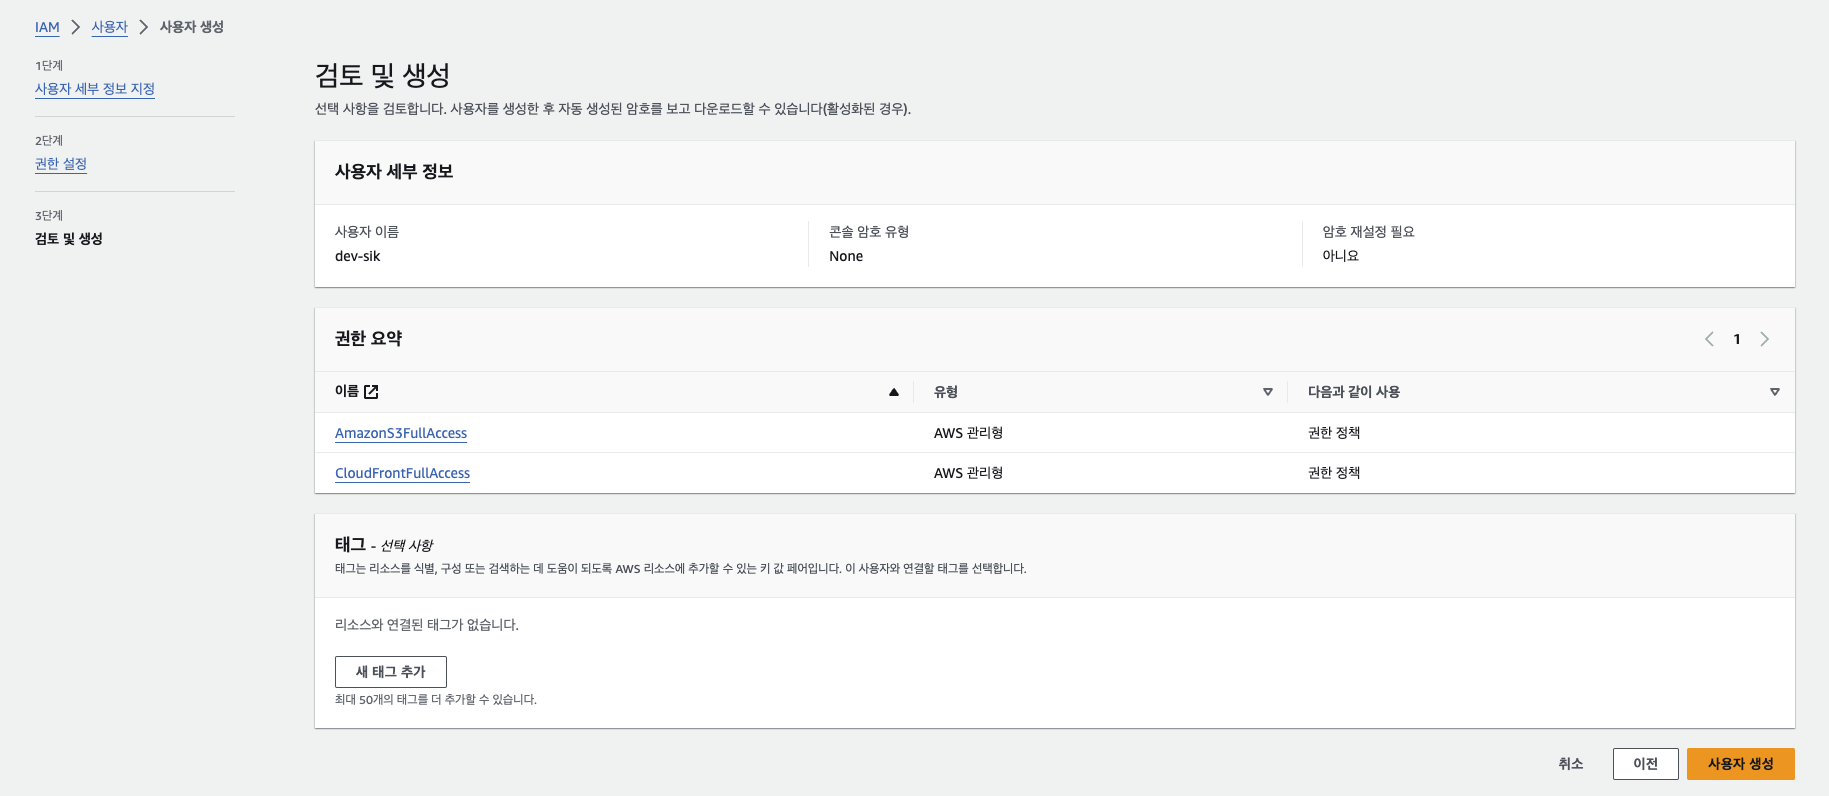
Task: Select the 검토 및 생성 step label
Action: 69,239
